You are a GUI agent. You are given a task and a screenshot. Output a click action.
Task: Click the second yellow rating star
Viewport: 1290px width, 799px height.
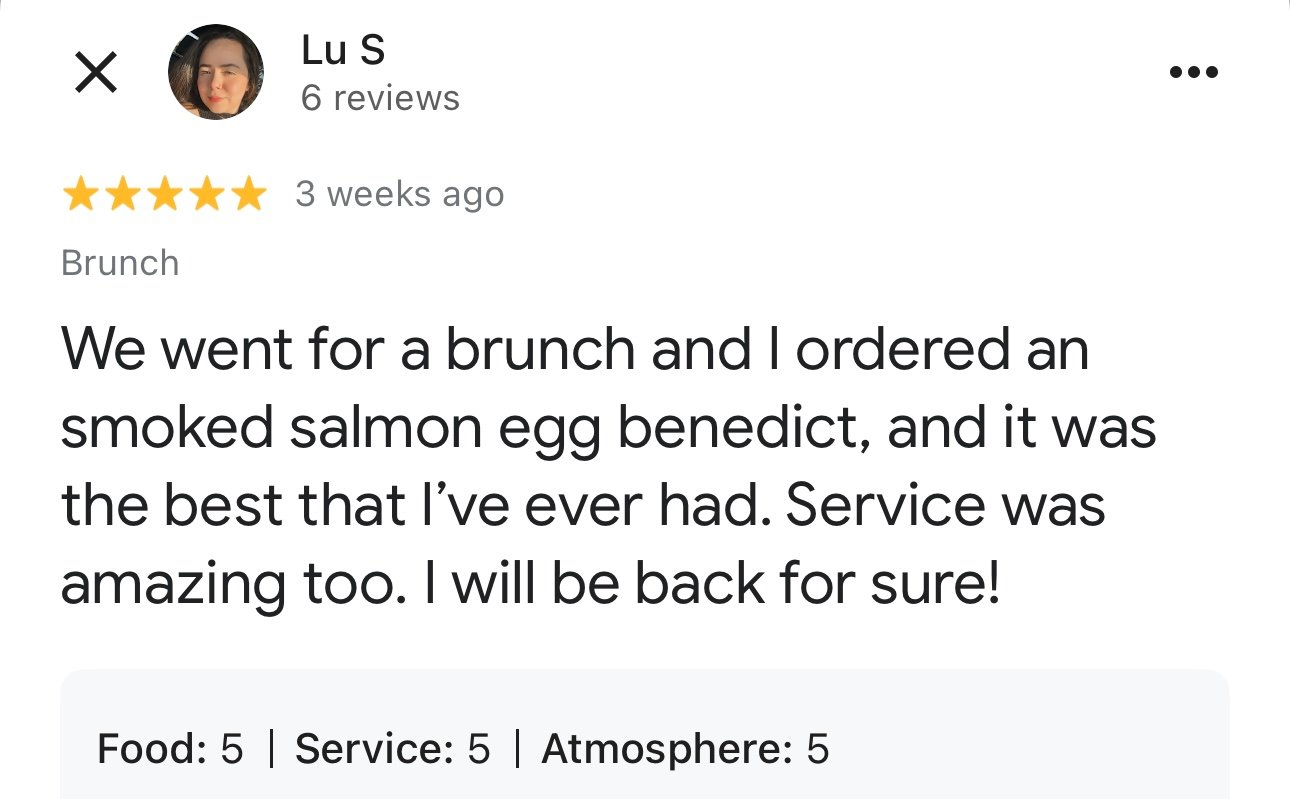122,195
